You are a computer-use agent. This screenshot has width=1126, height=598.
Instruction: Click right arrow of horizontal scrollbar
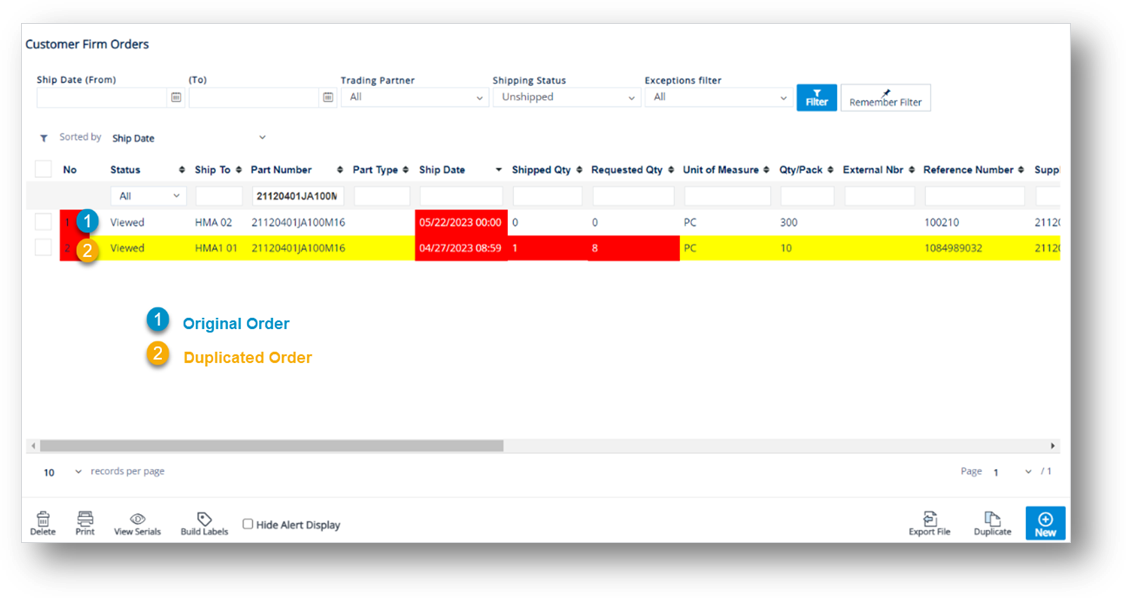pos(1053,446)
